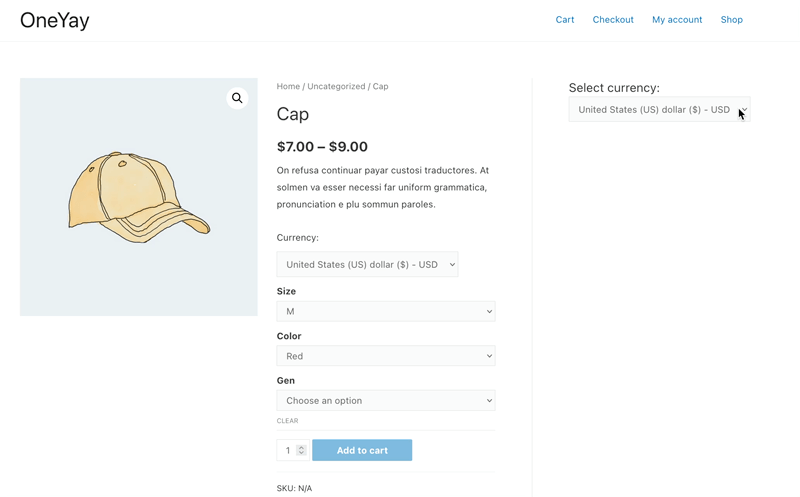
Task: Increase quantity with the stepper up arrow
Action: tap(301, 447)
